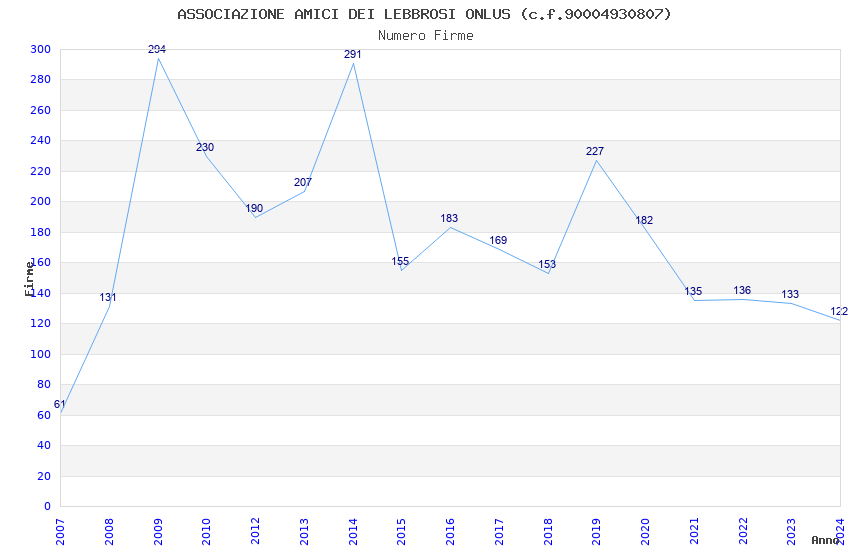
Task: Click x-axis year label 2021
Action: point(694,532)
